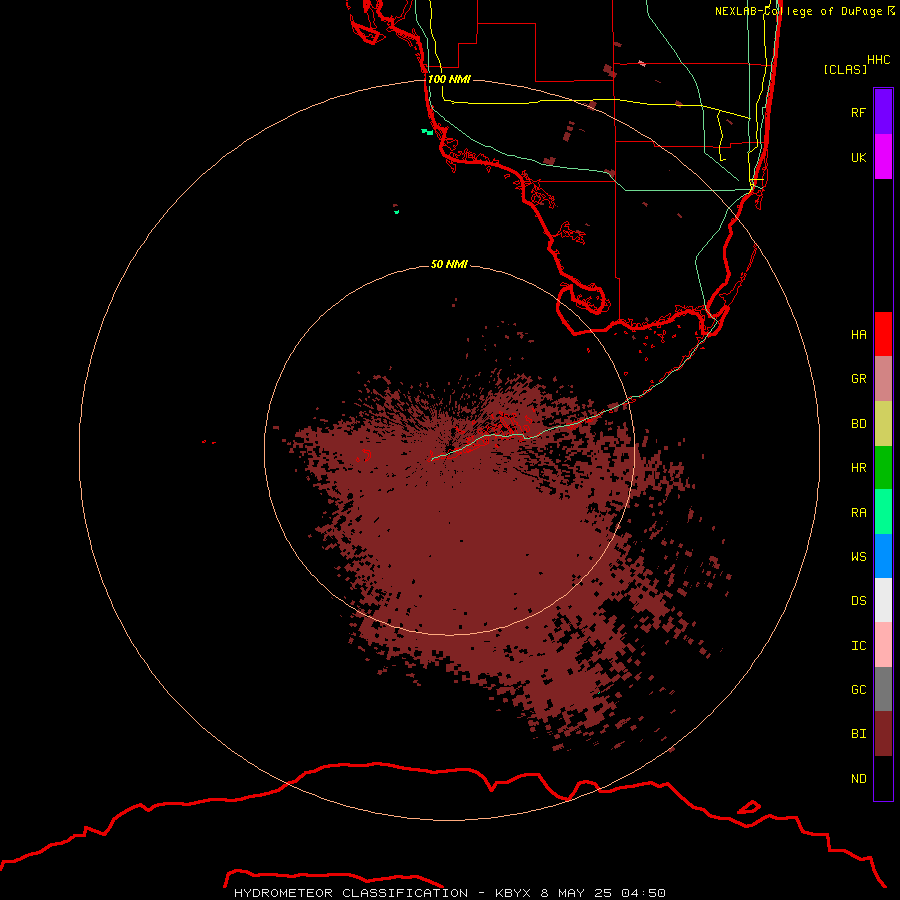
Task: Click the GR legend label
Action: point(858,379)
